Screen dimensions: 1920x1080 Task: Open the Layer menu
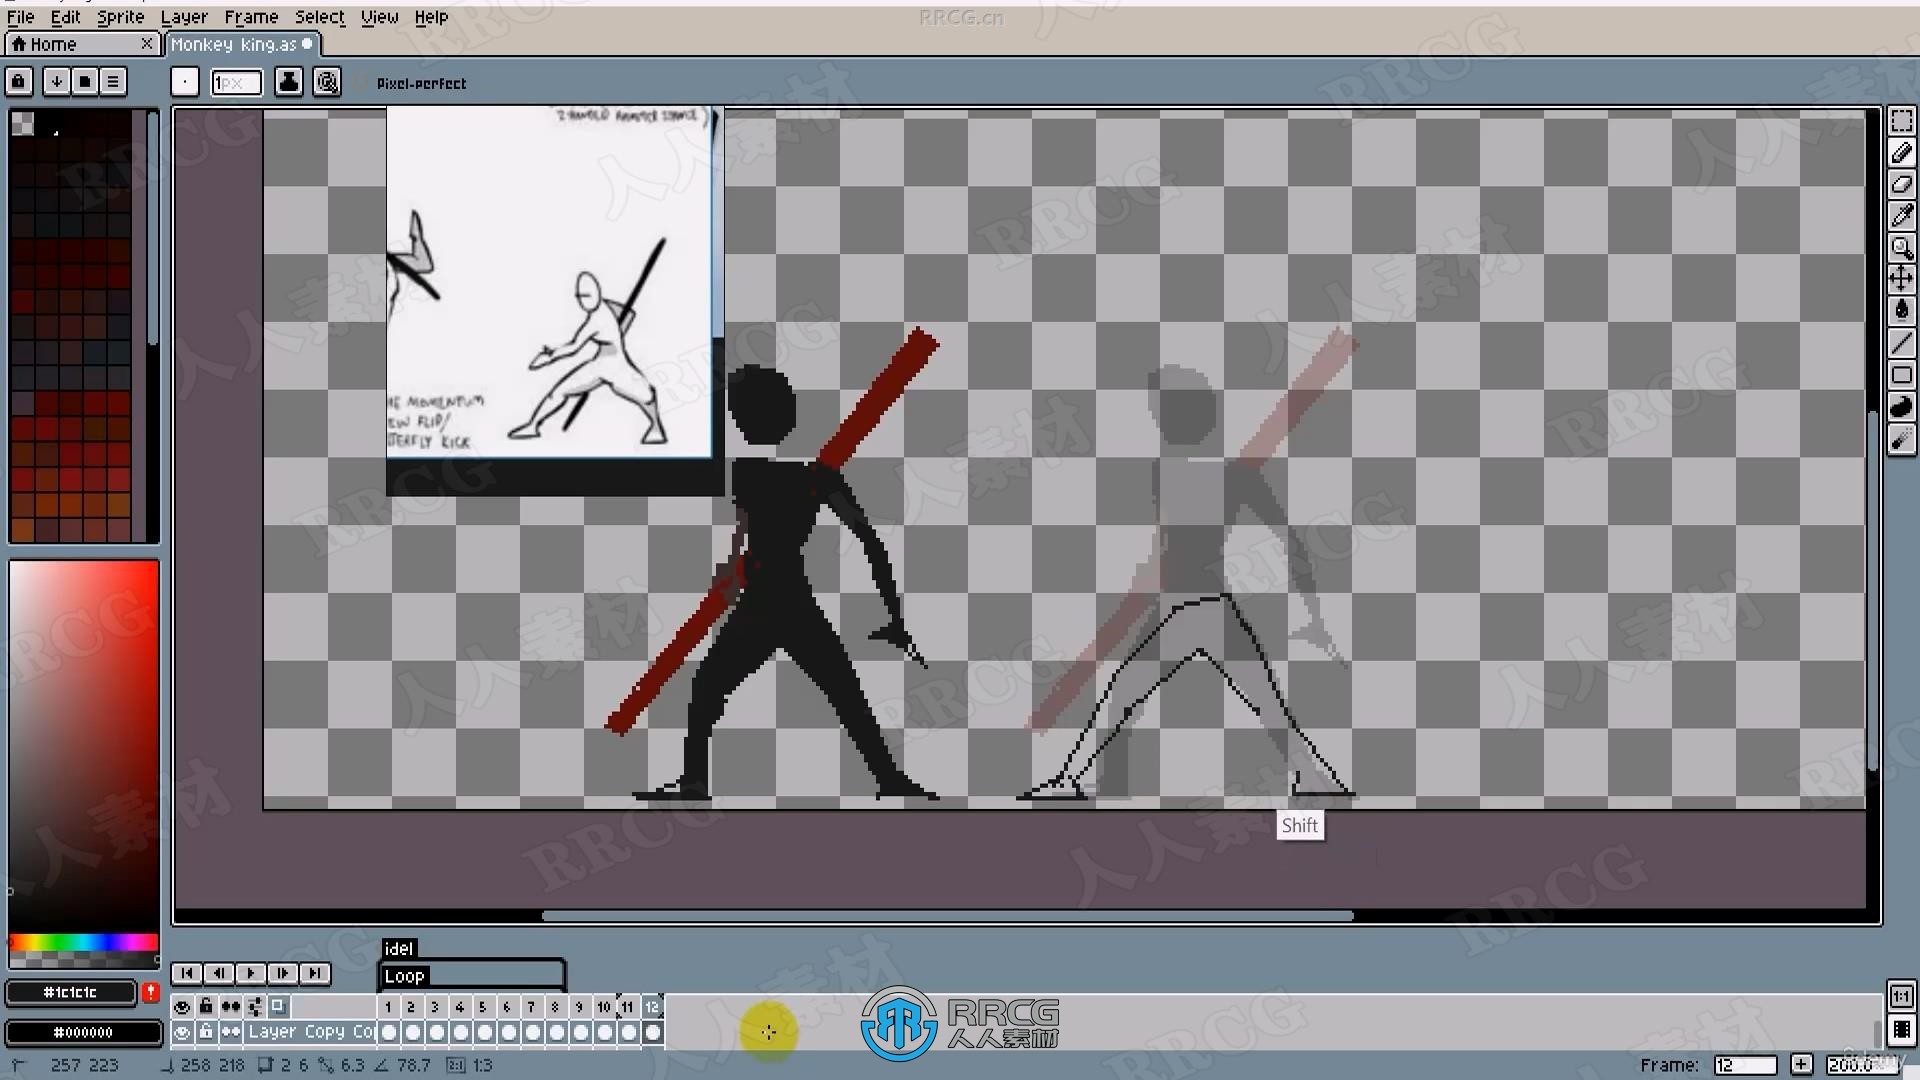(x=184, y=17)
